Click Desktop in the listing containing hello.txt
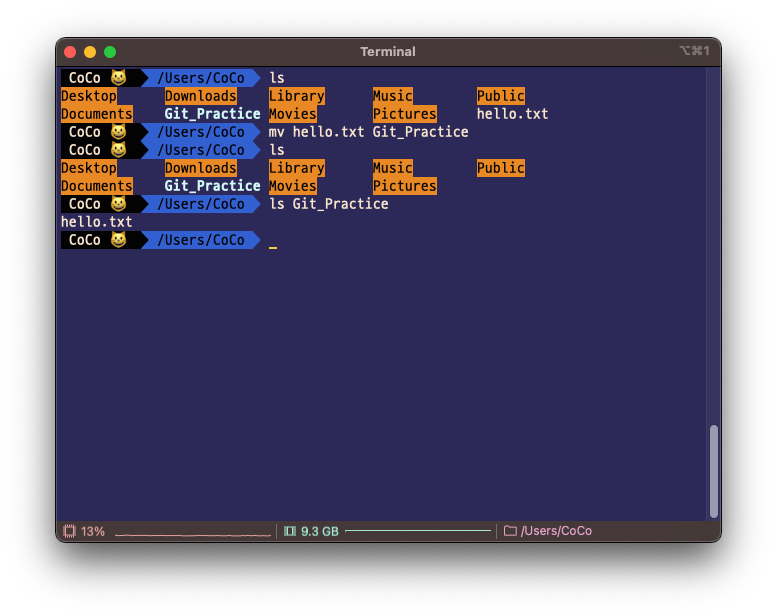Image resolution: width=777 pixels, height=616 pixels. coord(89,96)
